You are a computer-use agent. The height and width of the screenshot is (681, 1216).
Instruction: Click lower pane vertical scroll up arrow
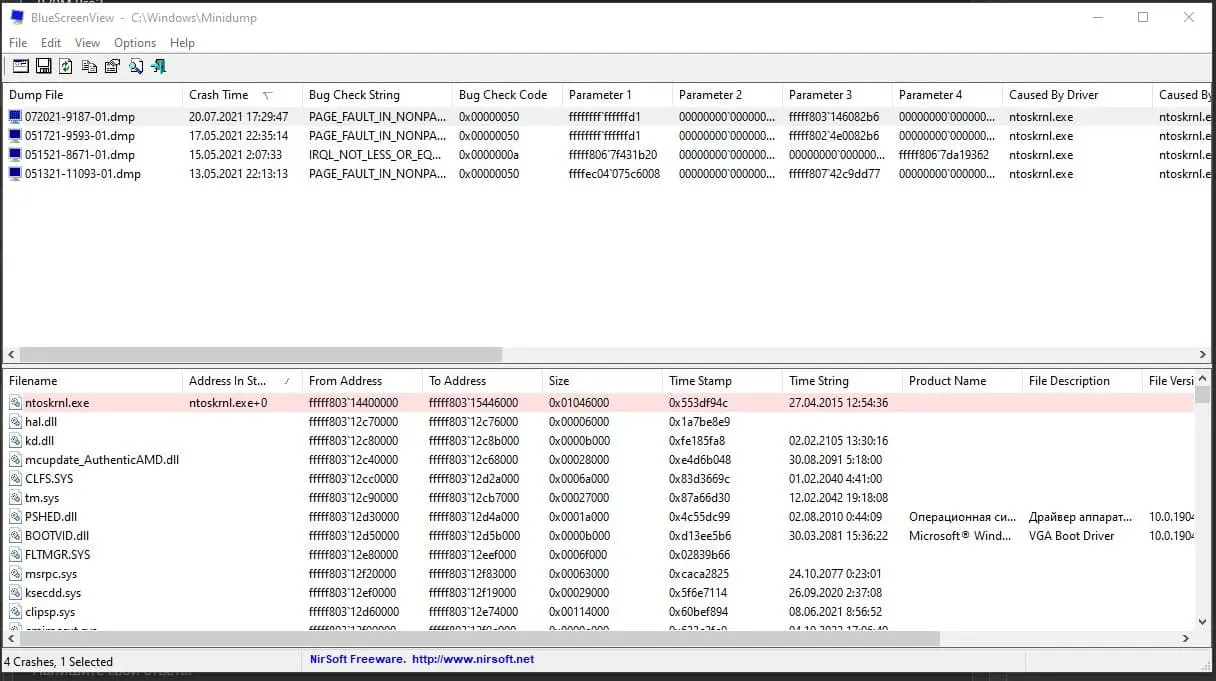pos(1203,380)
